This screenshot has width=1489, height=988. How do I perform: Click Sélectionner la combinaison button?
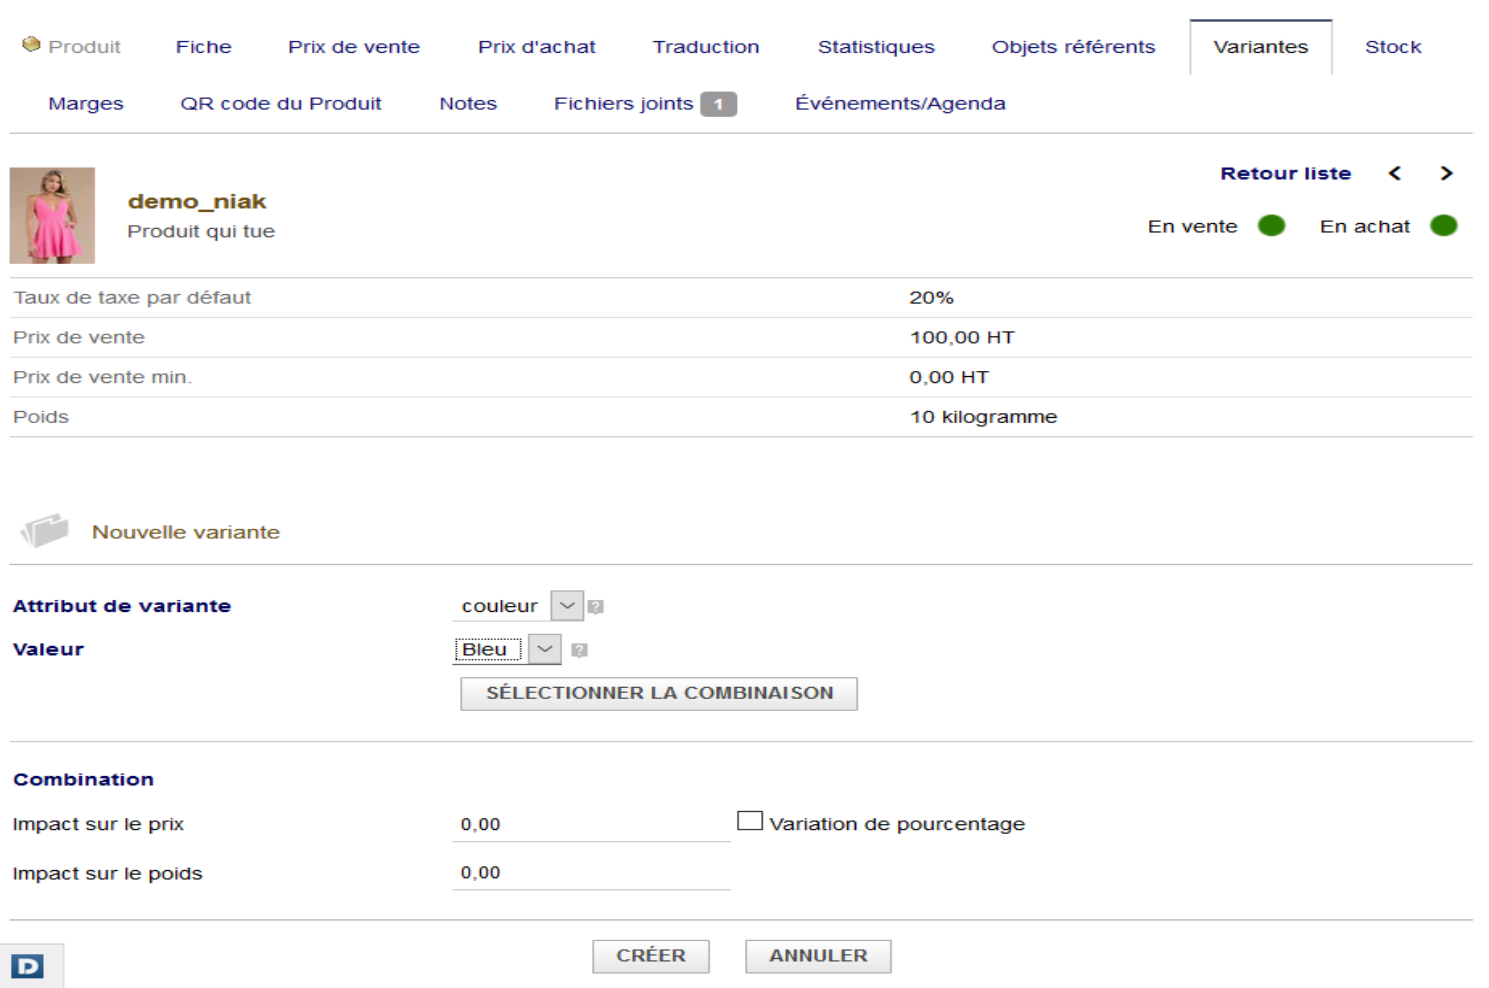pos(659,693)
